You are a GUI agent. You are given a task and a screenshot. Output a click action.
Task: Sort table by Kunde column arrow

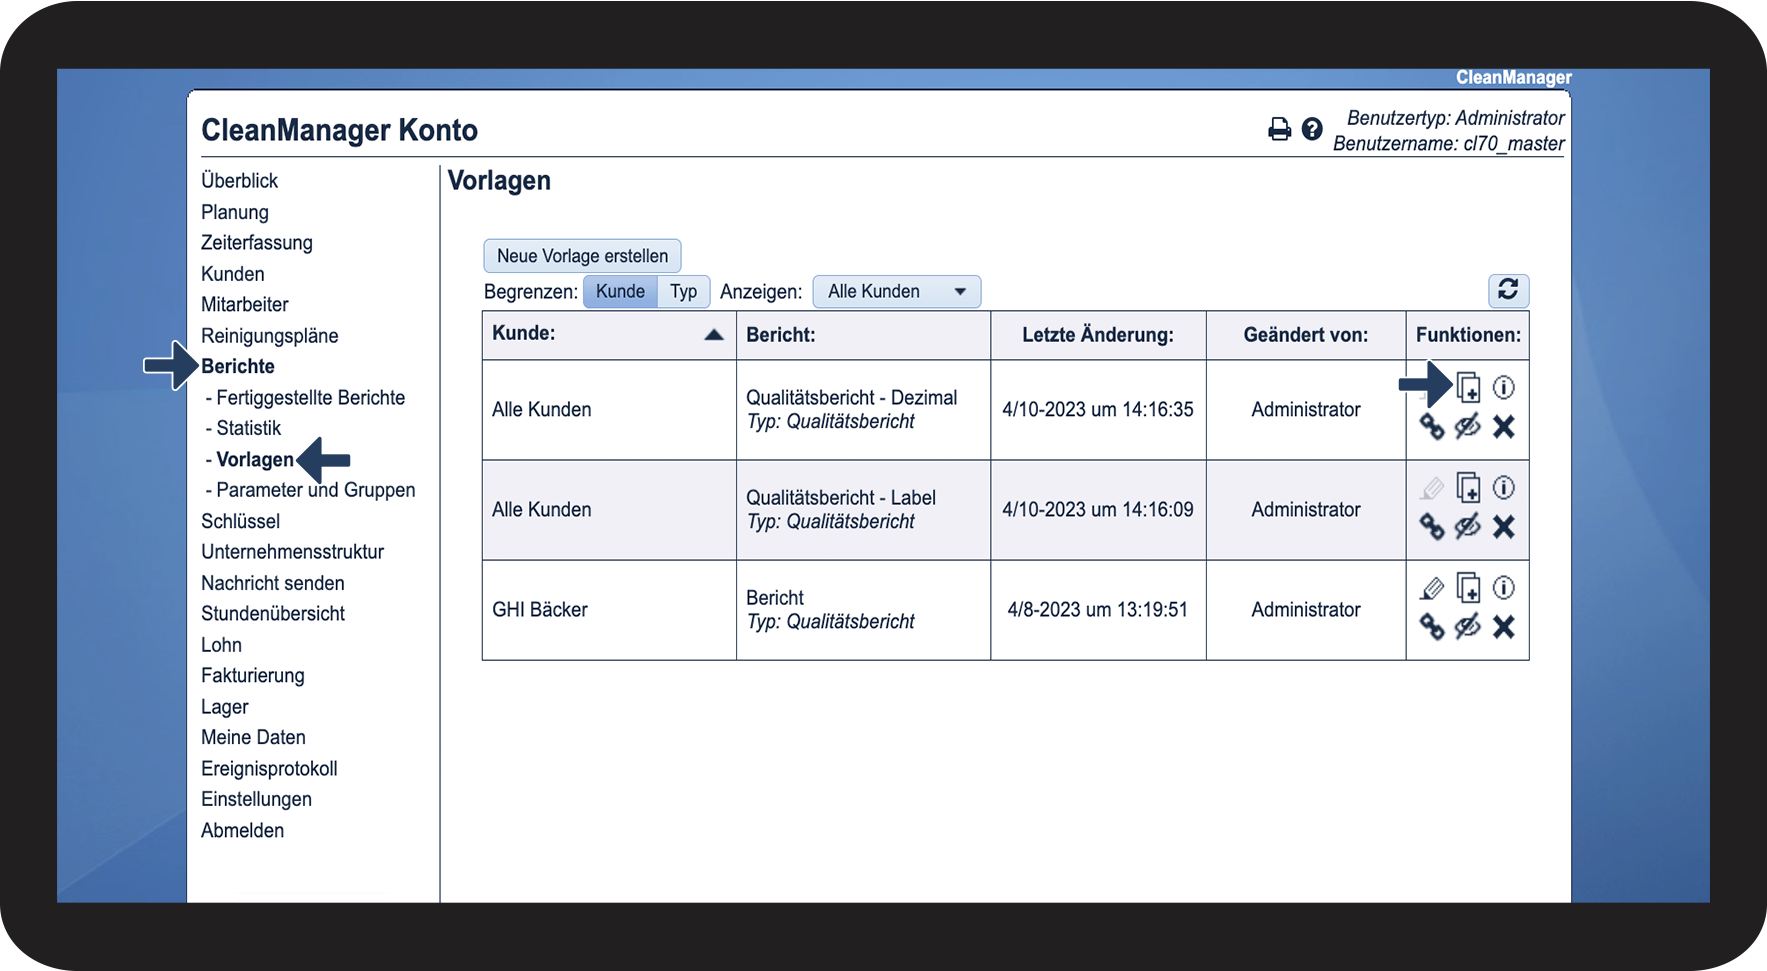[x=713, y=335]
